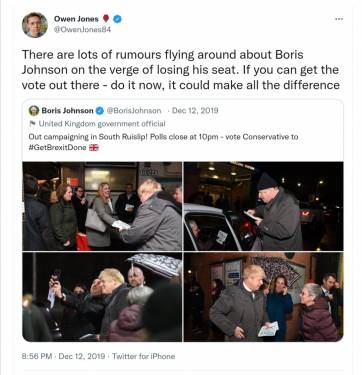Screen dimensions: 362x375
Task: Click the quoted tweet's Dec 12, 2019 date
Action: 195,110
